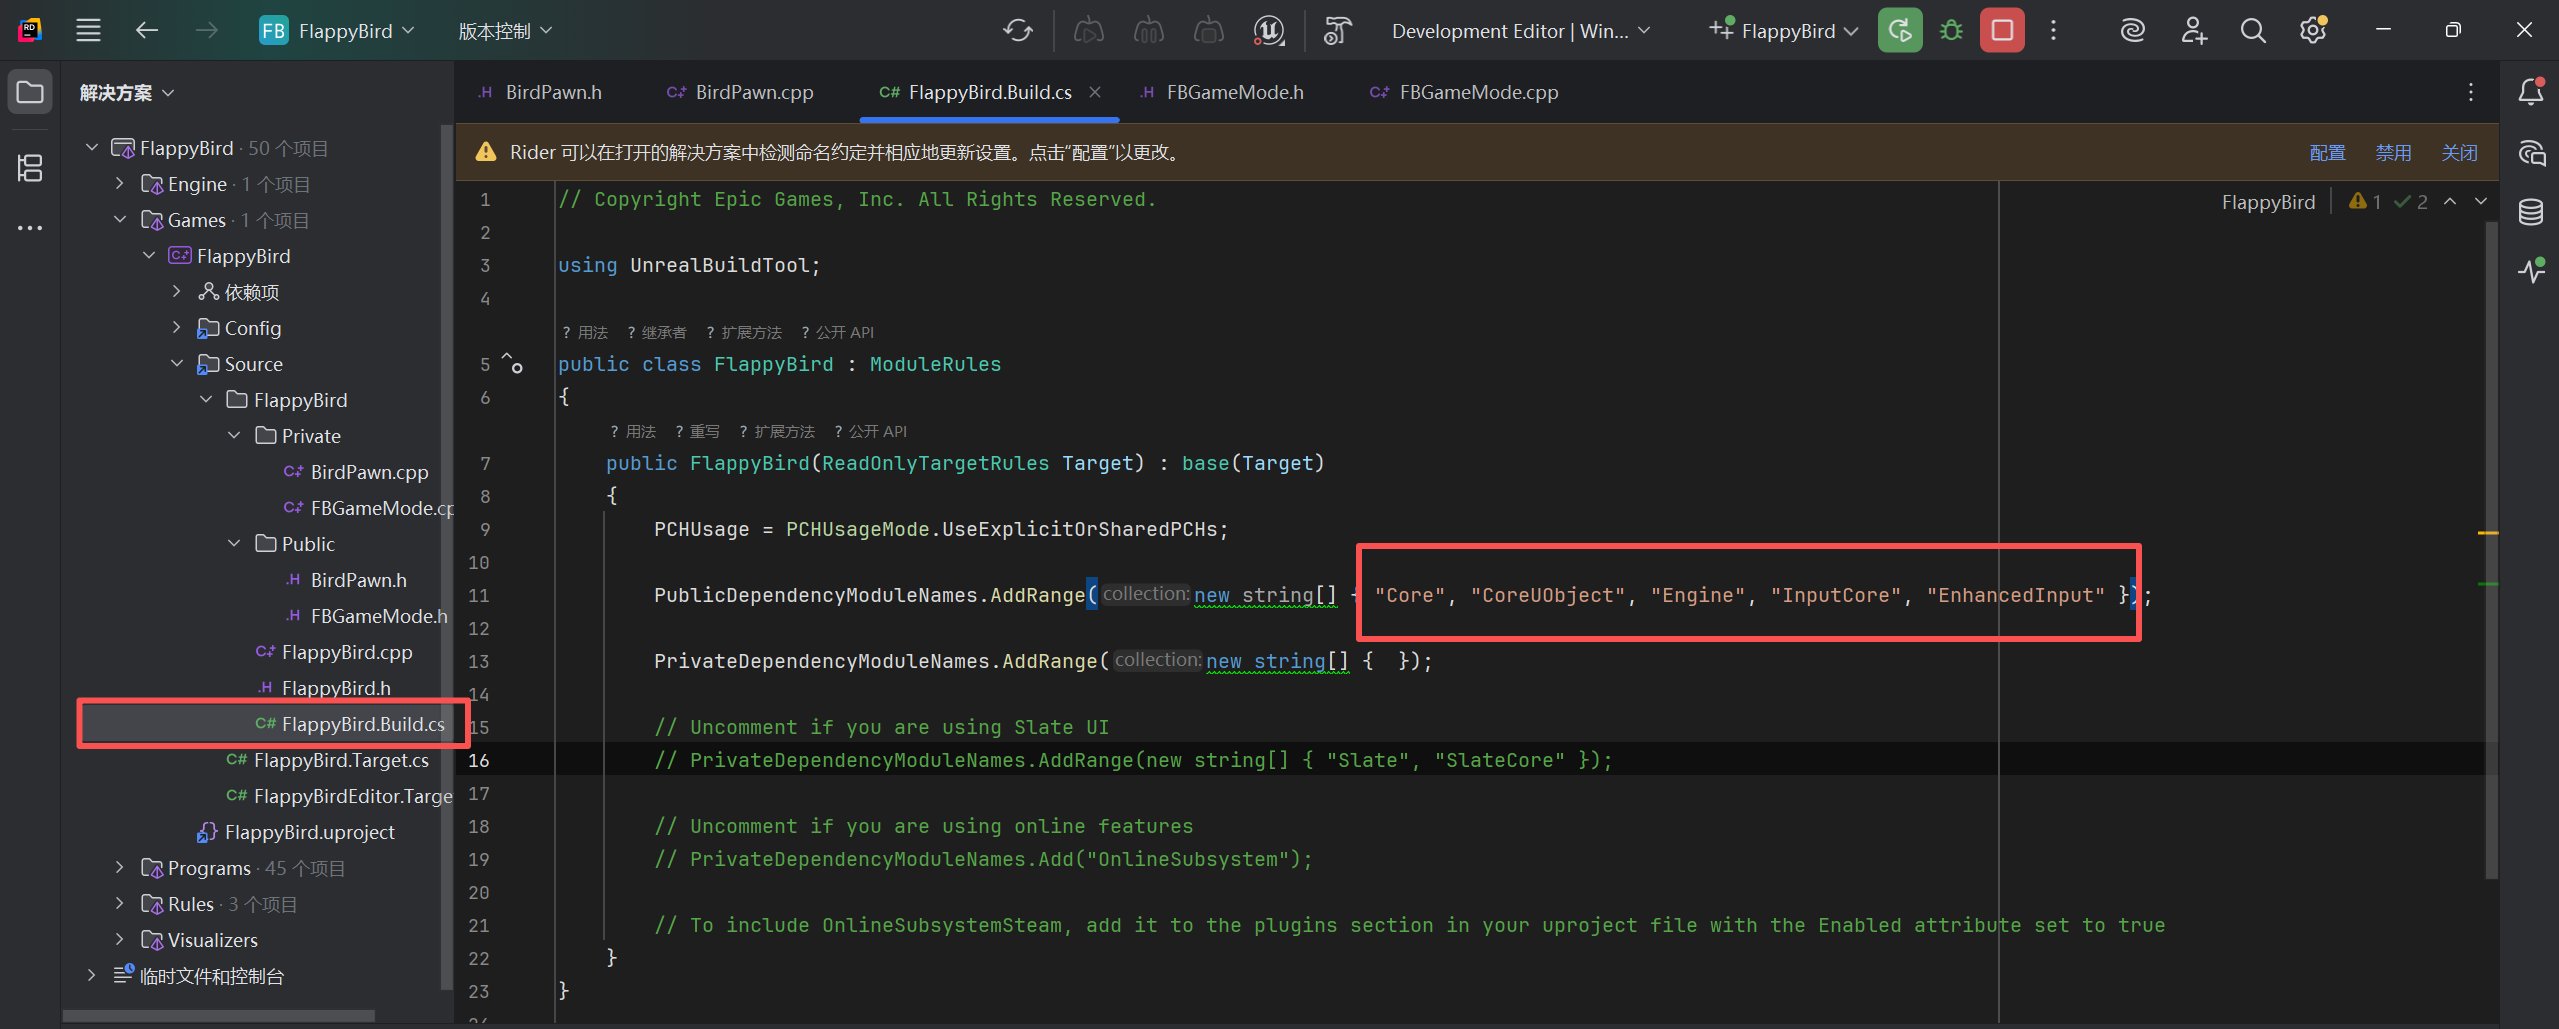Open the FlappyBird project dropdown
The width and height of the screenshot is (2559, 1029).
click(x=337, y=31)
